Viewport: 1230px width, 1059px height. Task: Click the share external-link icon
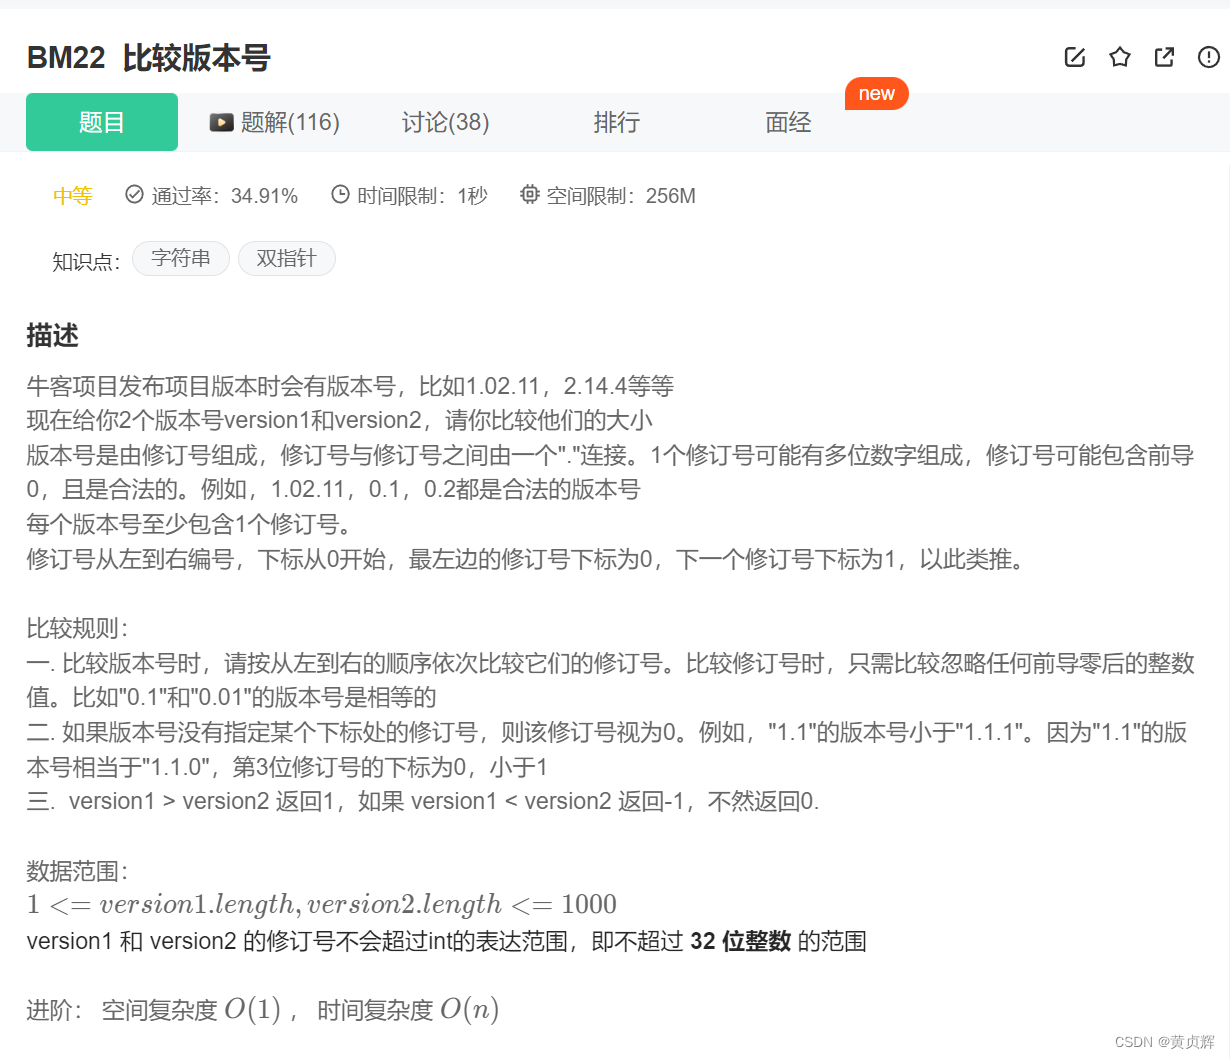(x=1164, y=57)
